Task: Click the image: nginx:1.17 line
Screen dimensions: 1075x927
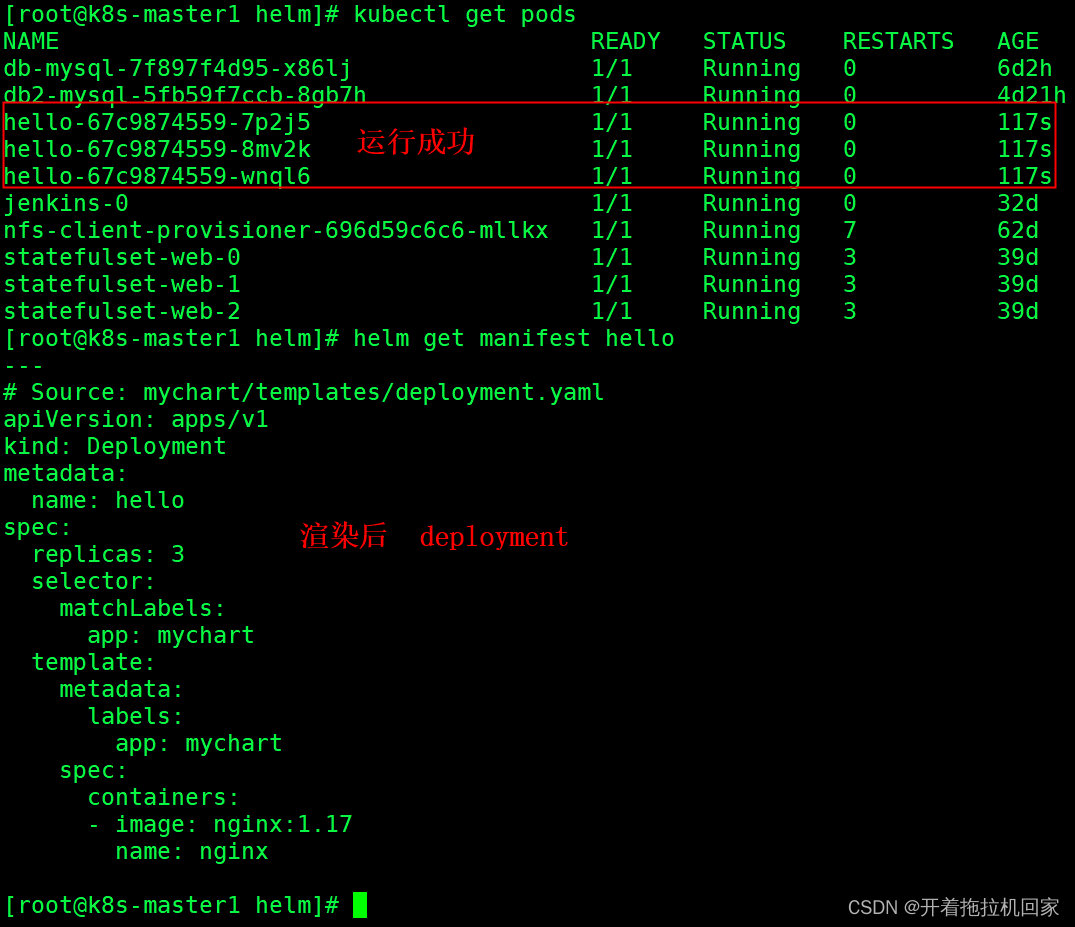Action: click(x=220, y=823)
